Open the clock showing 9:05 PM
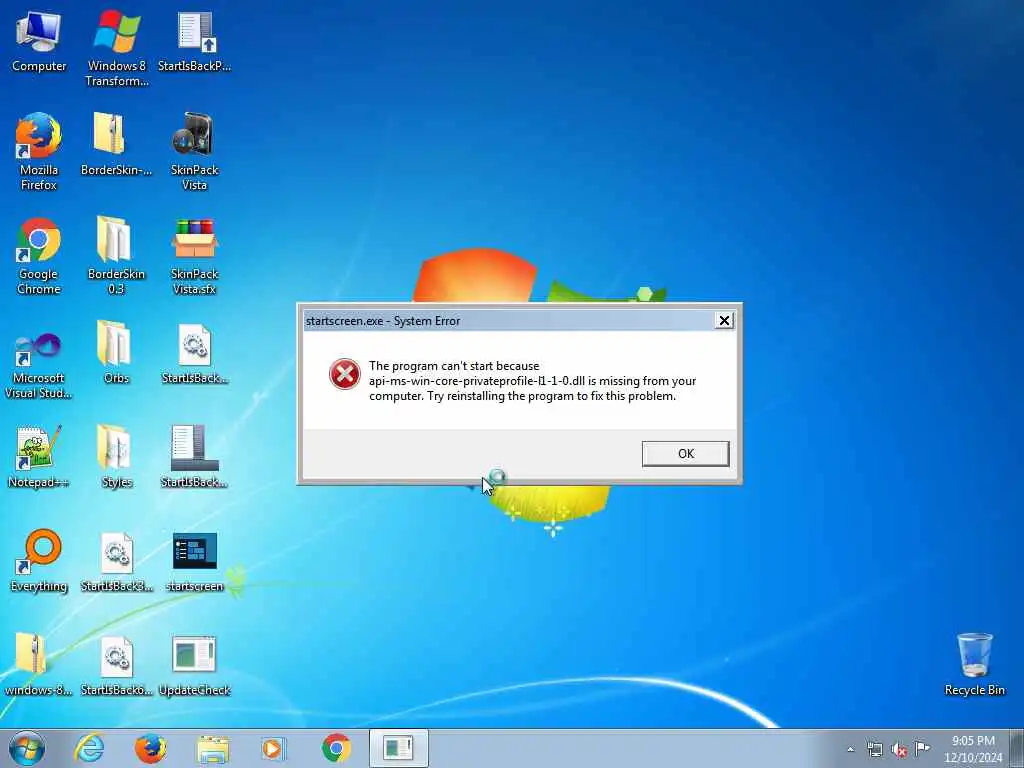This screenshot has height=768, width=1024. coord(972,748)
